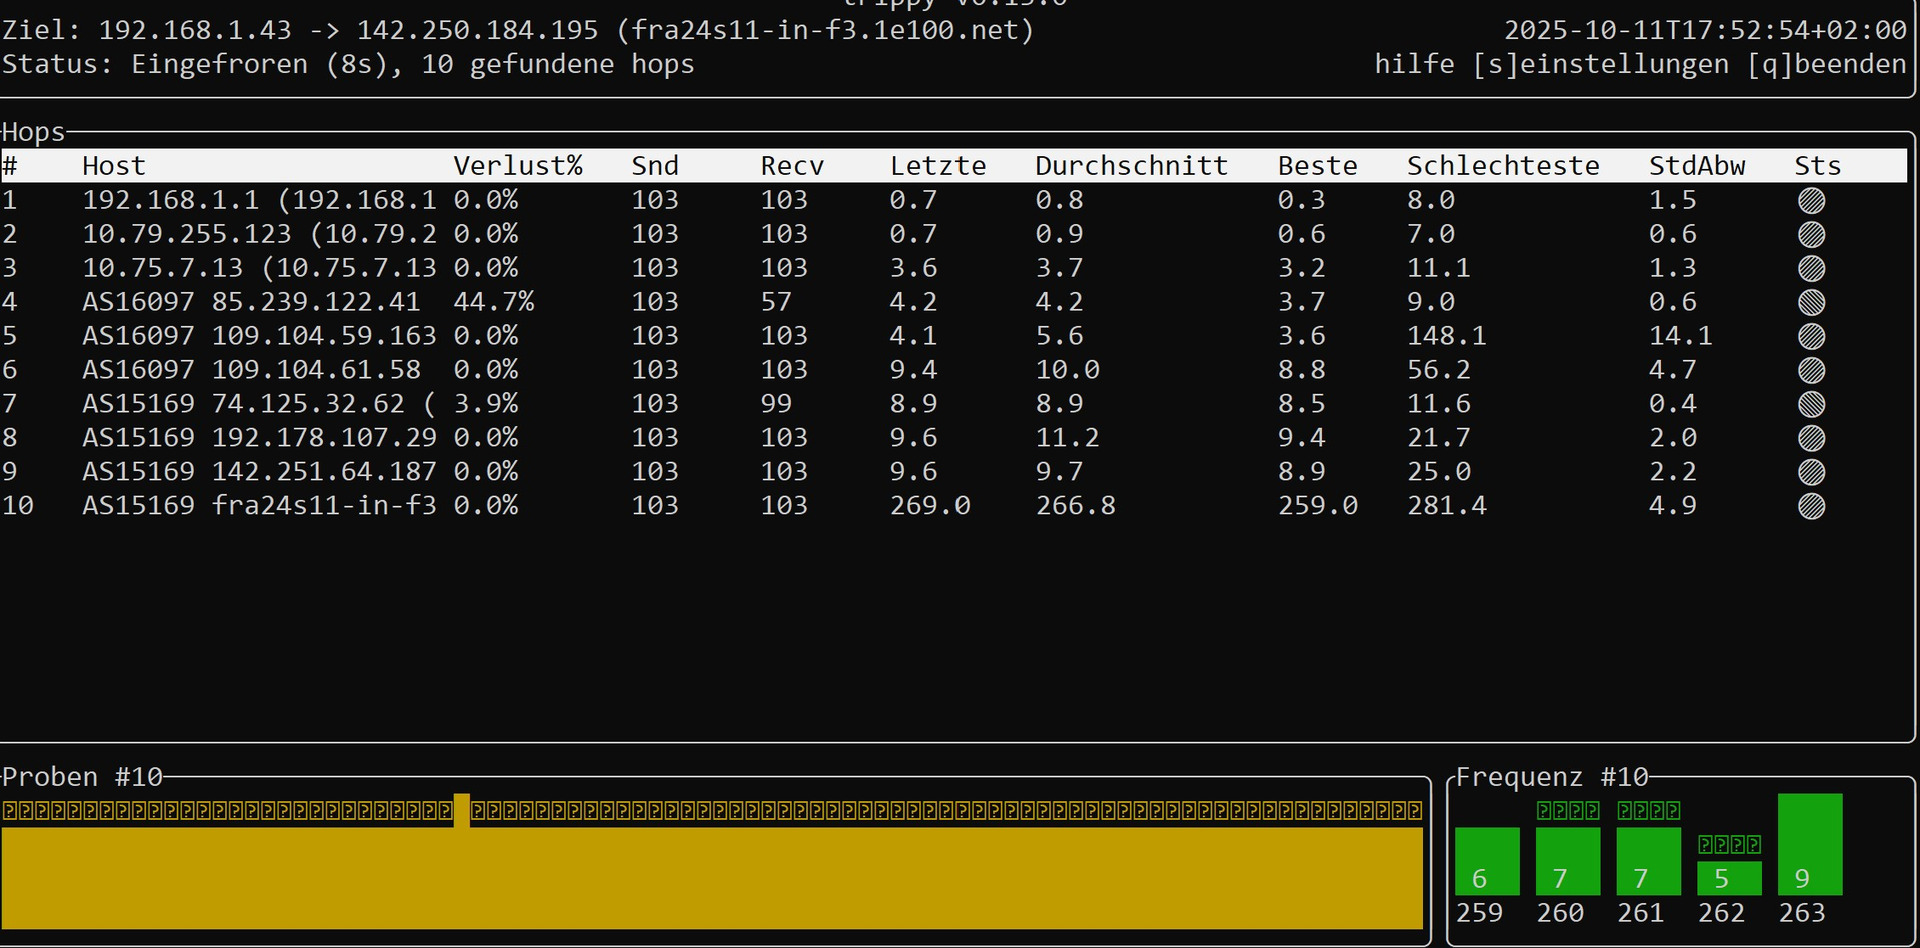Select host AS16097 109.104.61.58

[251, 370]
